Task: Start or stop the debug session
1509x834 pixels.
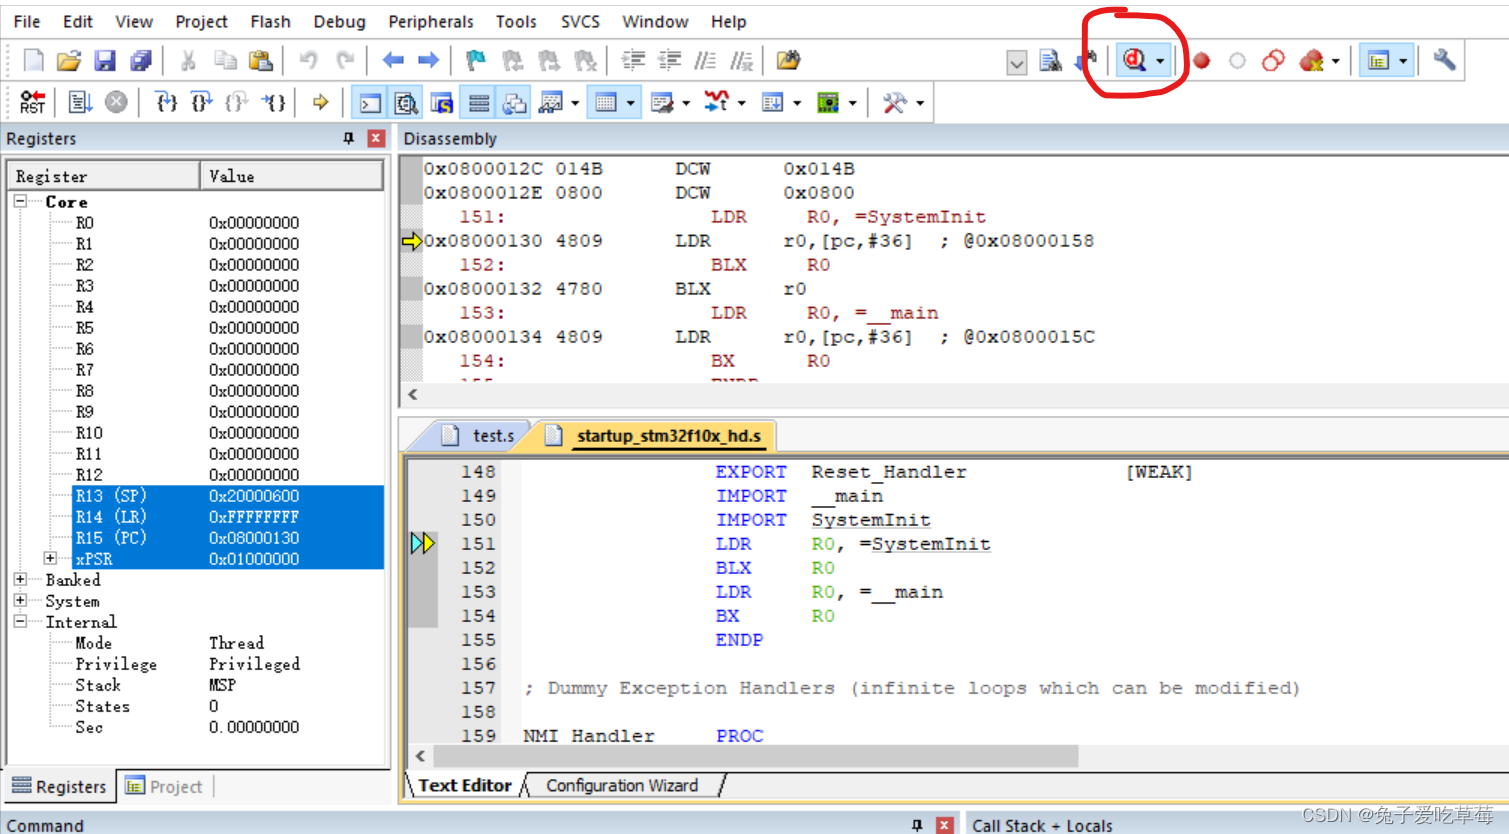Action: click(x=1134, y=60)
